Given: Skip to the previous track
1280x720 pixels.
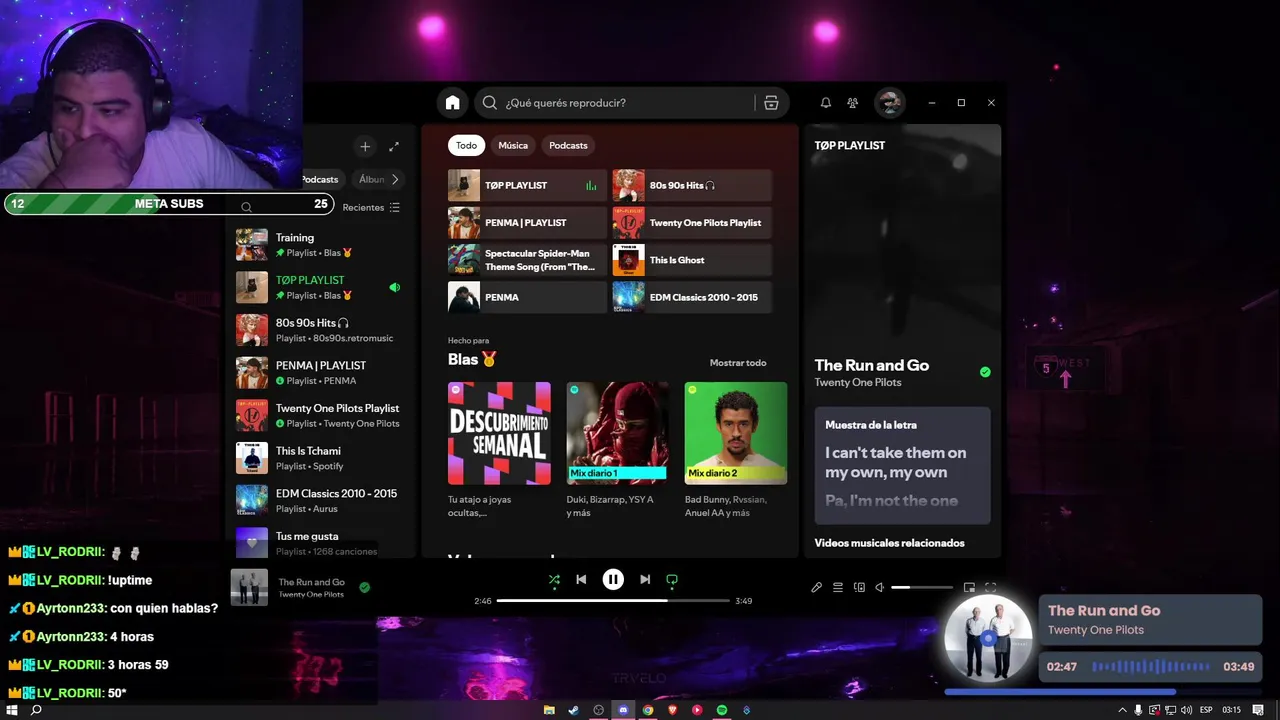Looking at the screenshot, I should coord(581,579).
